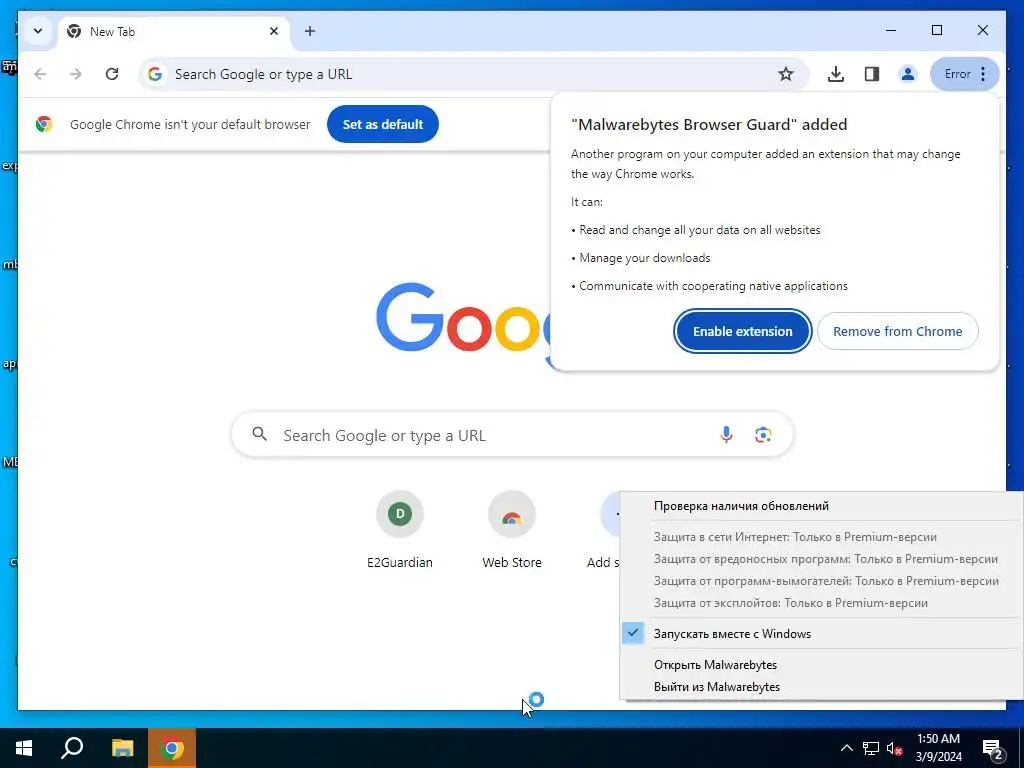Viewport: 1024px width, 768px height.
Task: Click the network tray icon
Action: point(871,748)
